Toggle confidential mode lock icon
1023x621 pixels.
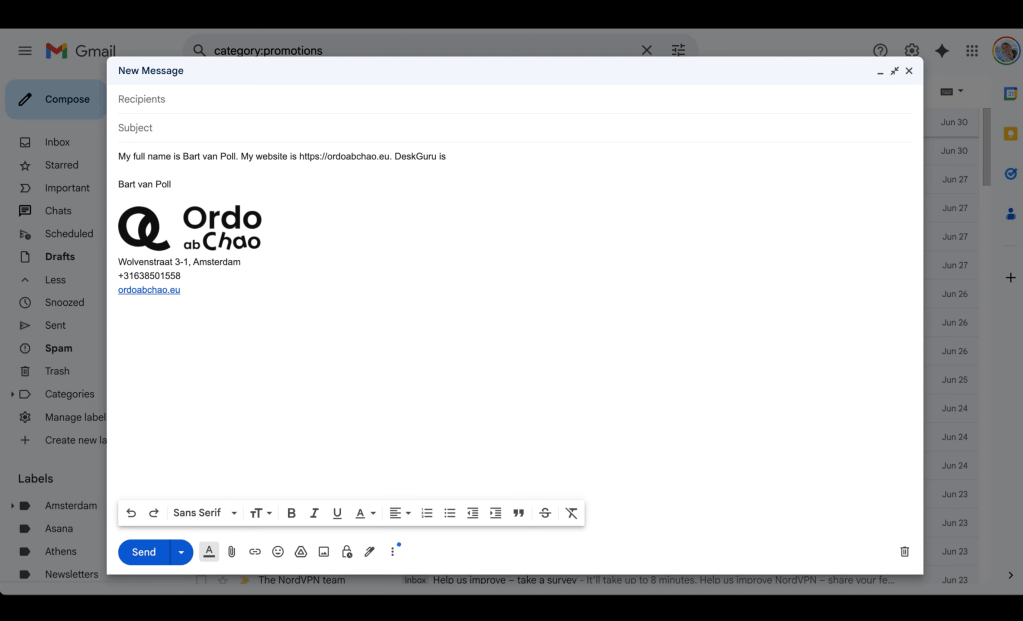click(x=347, y=552)
